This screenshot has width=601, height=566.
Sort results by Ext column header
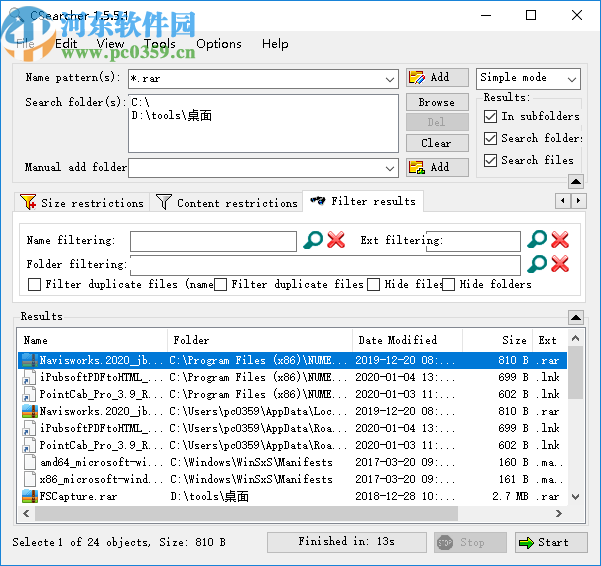(x=550, y=340)
